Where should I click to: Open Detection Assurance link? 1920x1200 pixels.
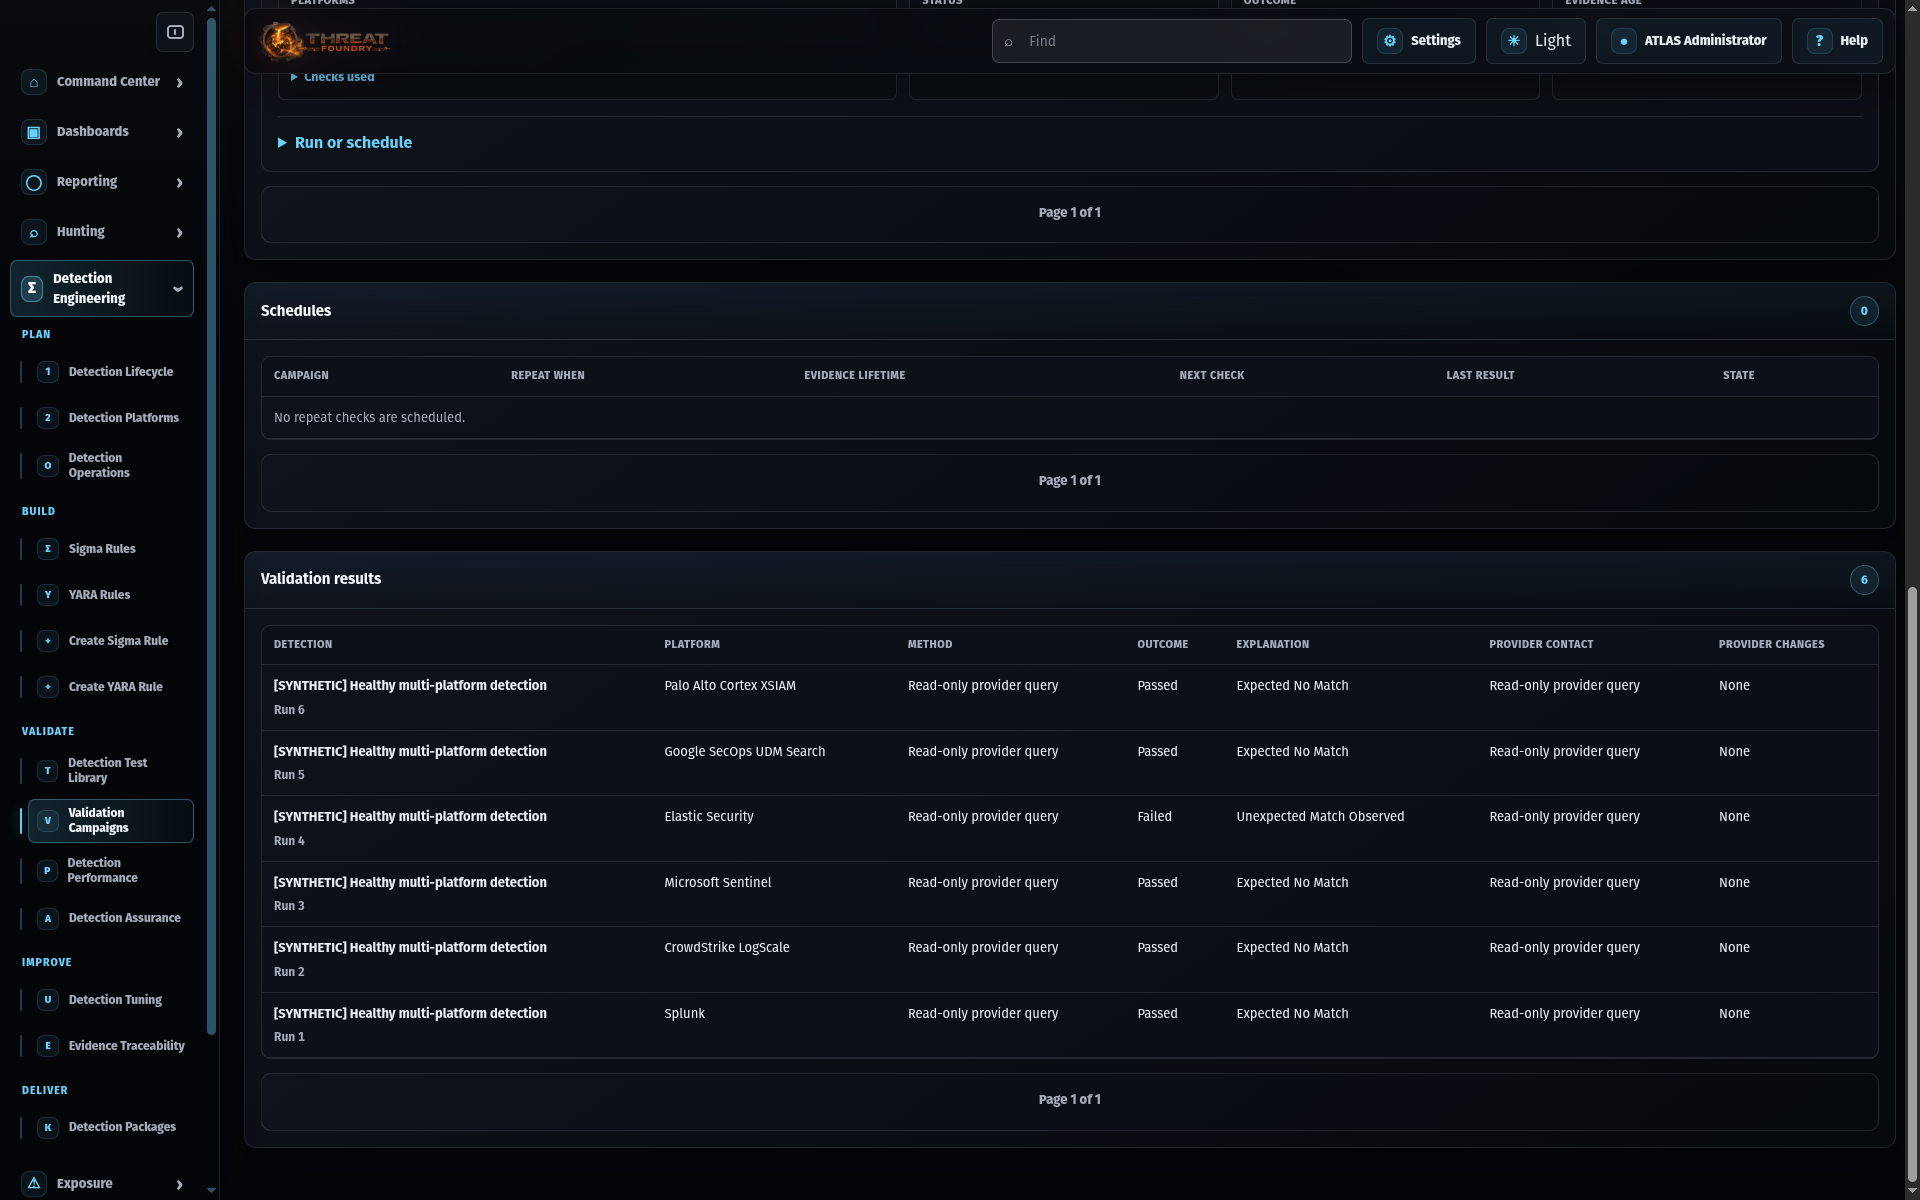124,918
